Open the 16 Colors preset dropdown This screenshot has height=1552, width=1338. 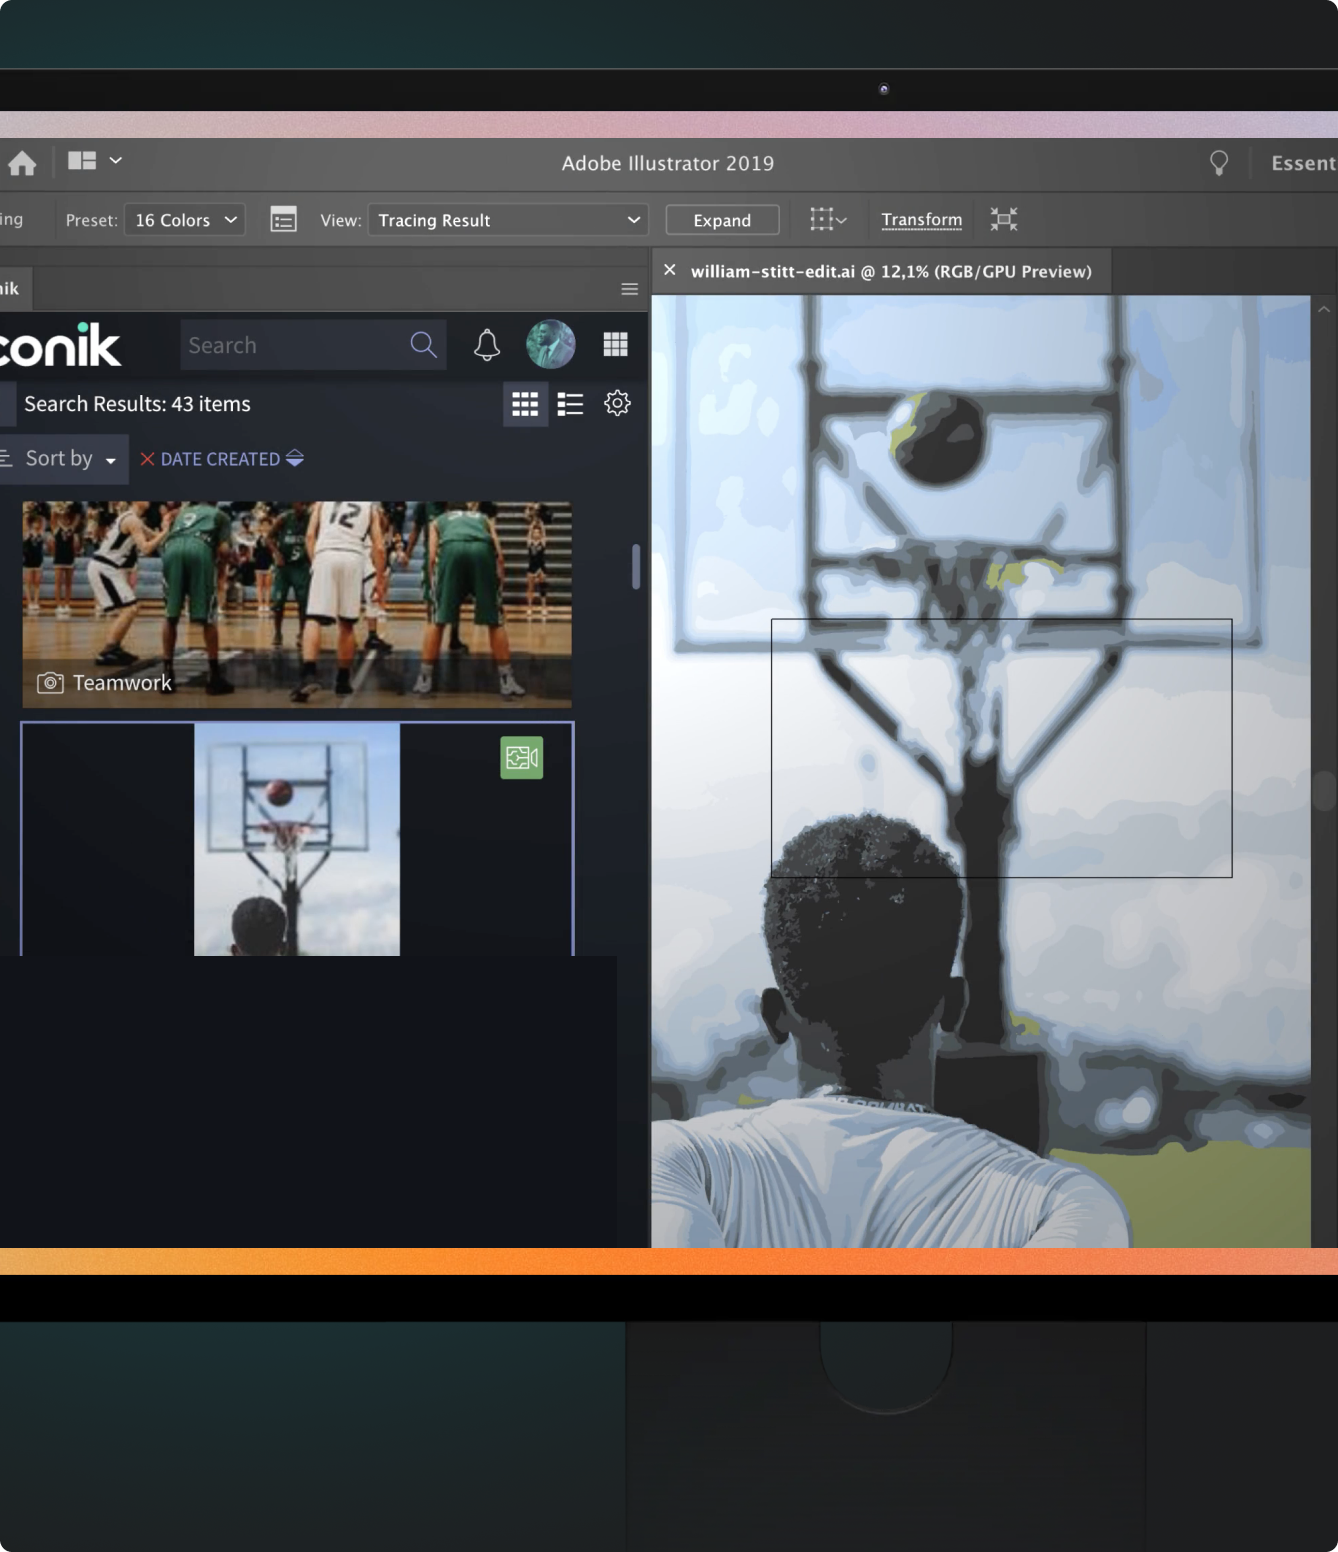pyautogui.click(x=186, y=220)
